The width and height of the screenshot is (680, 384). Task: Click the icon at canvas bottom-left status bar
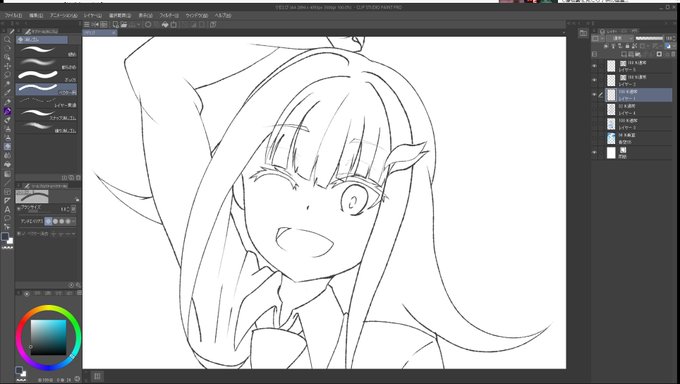click(97, 376)
